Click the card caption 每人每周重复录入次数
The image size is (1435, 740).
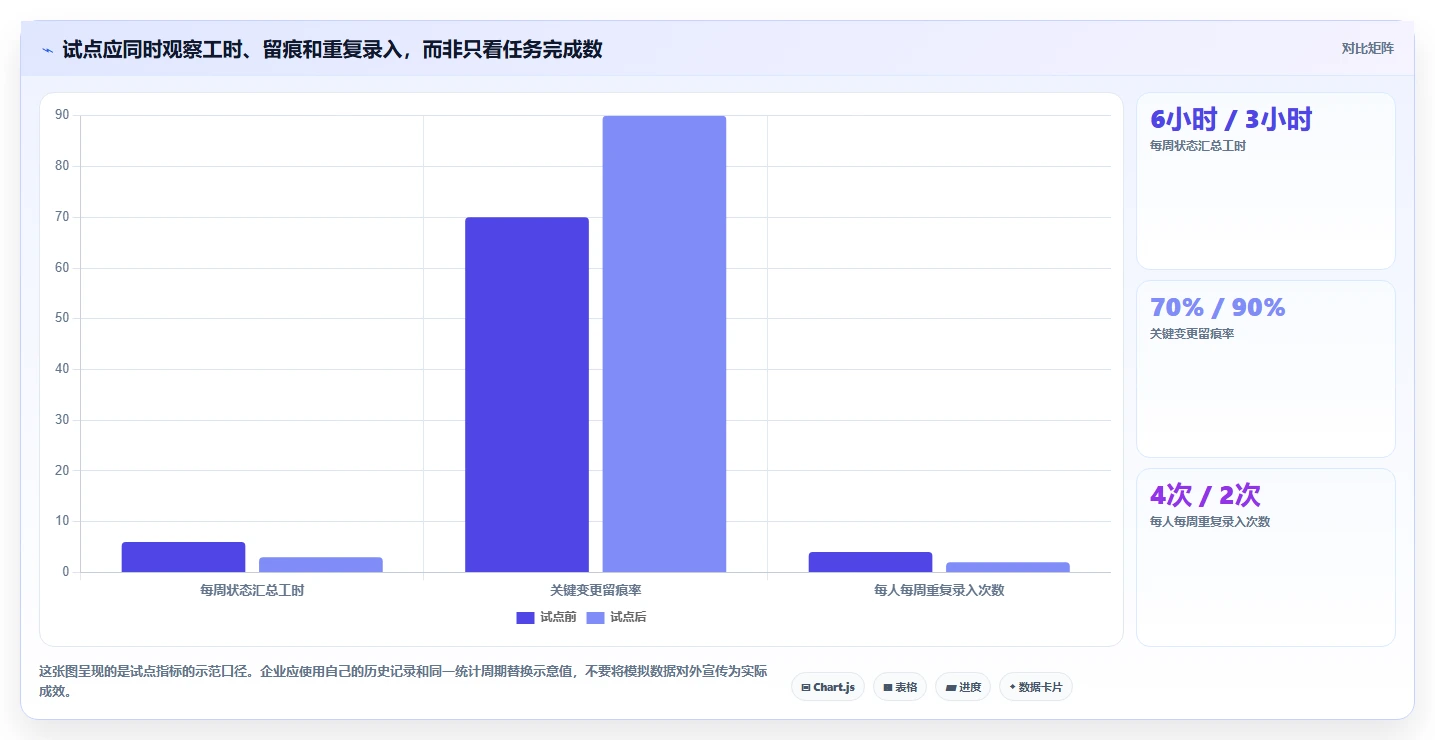pyautogui.click(x=1210, y=522)
